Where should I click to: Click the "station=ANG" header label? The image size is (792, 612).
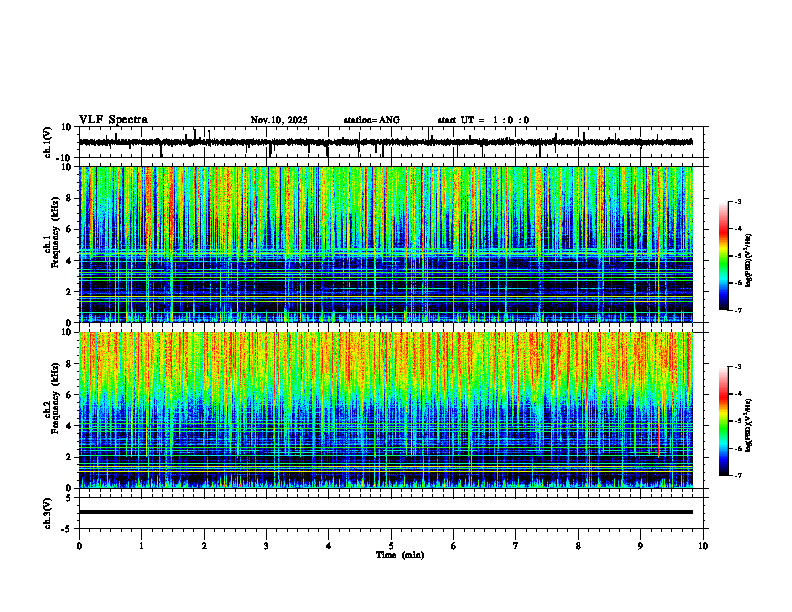click(x=372, y=120)
